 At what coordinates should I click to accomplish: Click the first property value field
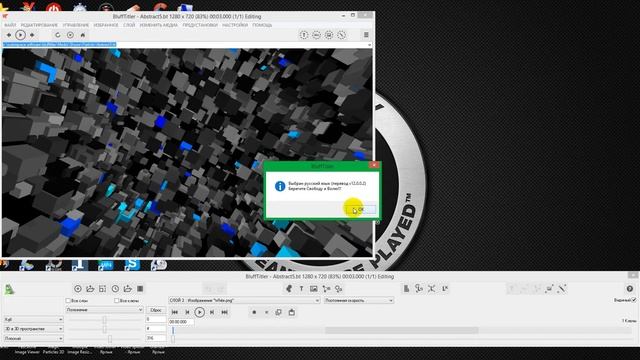[156, 320]
